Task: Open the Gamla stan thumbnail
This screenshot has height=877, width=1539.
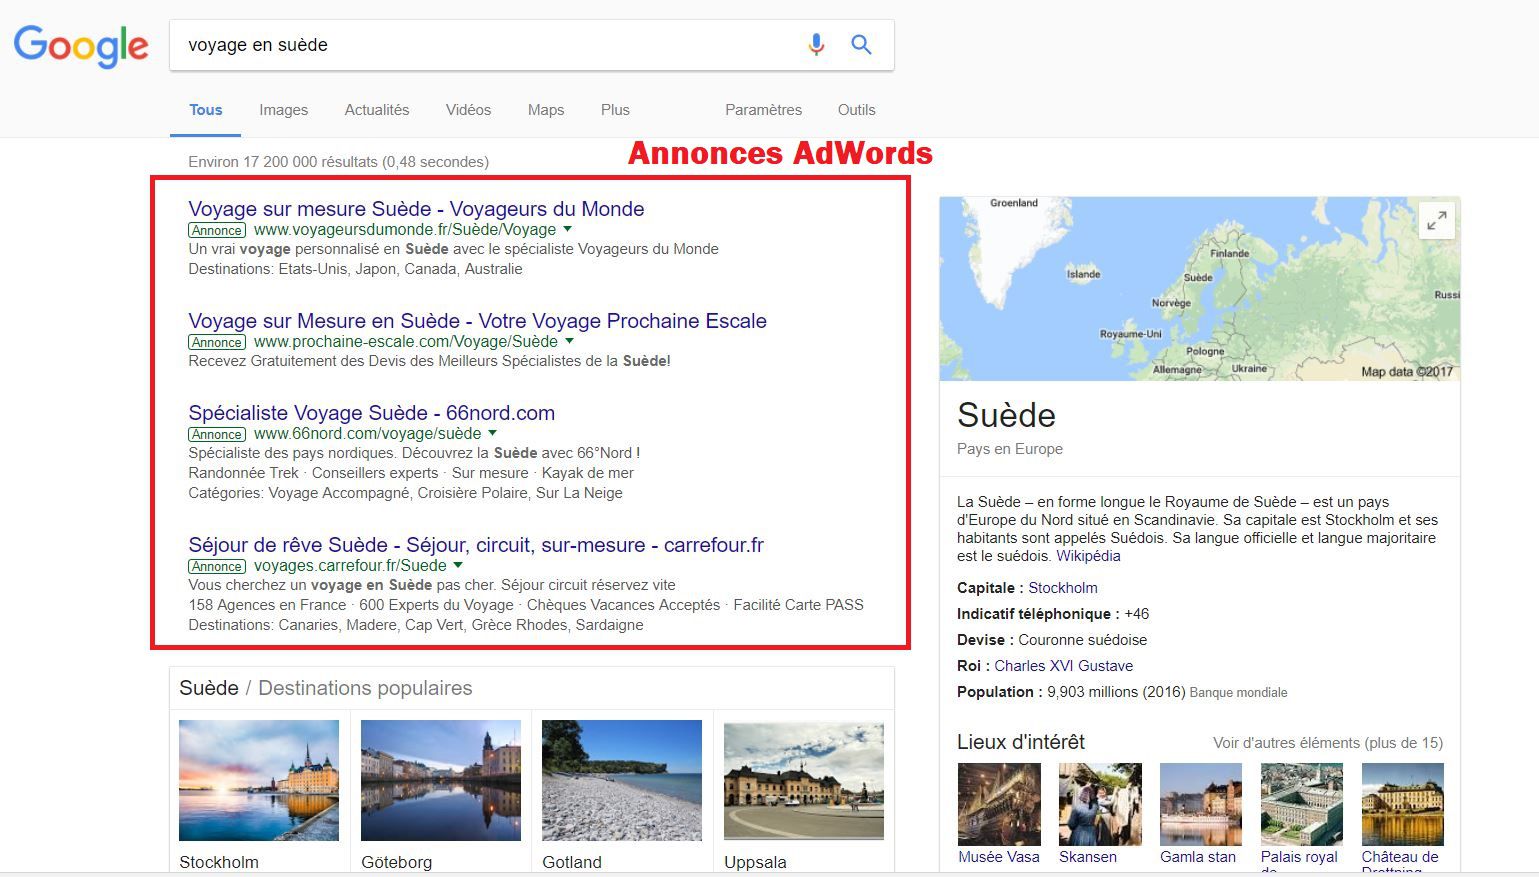Action: click(1201, 805)
